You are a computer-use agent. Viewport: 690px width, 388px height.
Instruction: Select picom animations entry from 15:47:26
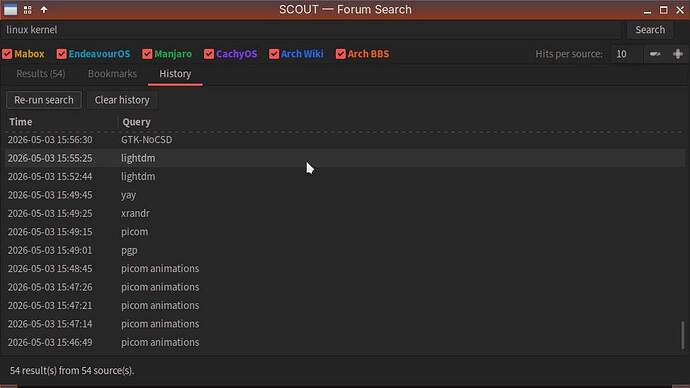pos(345,287)
